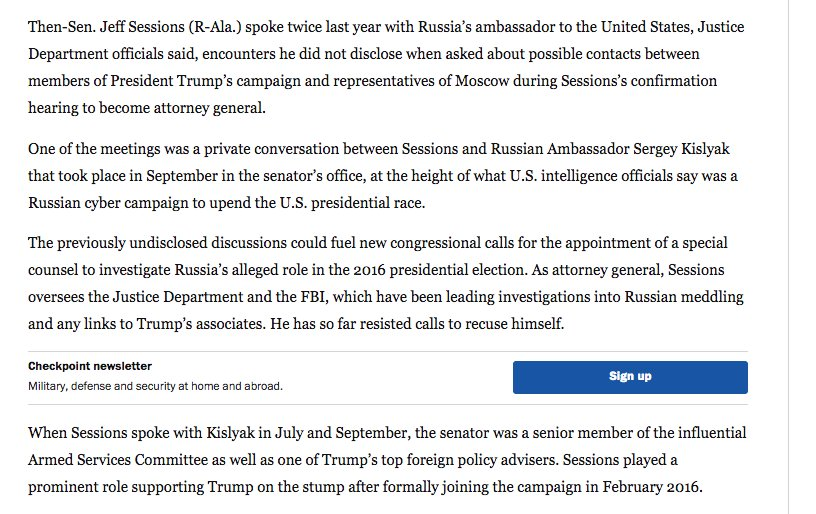Click the newsletter description about military and defense
This screenshot has width=816, height=514.
pos(155,386)
